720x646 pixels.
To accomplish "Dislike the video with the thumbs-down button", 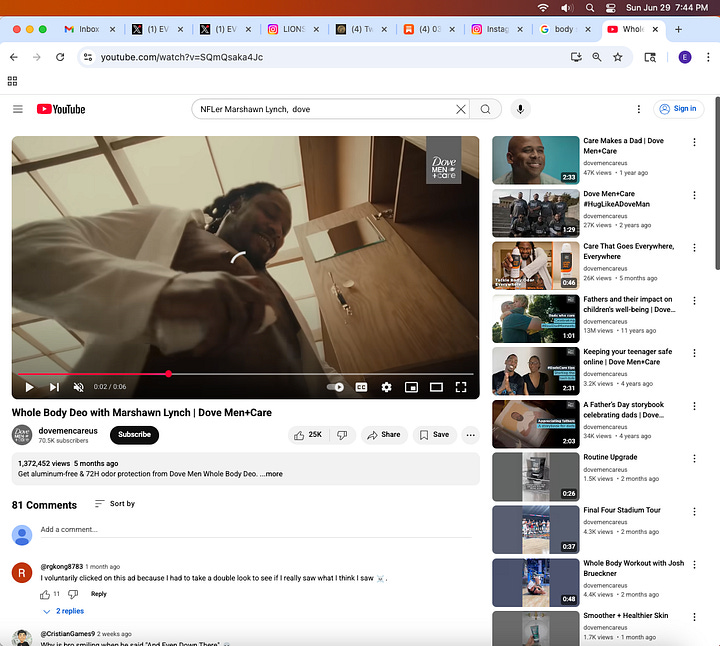I will (343, 435).
